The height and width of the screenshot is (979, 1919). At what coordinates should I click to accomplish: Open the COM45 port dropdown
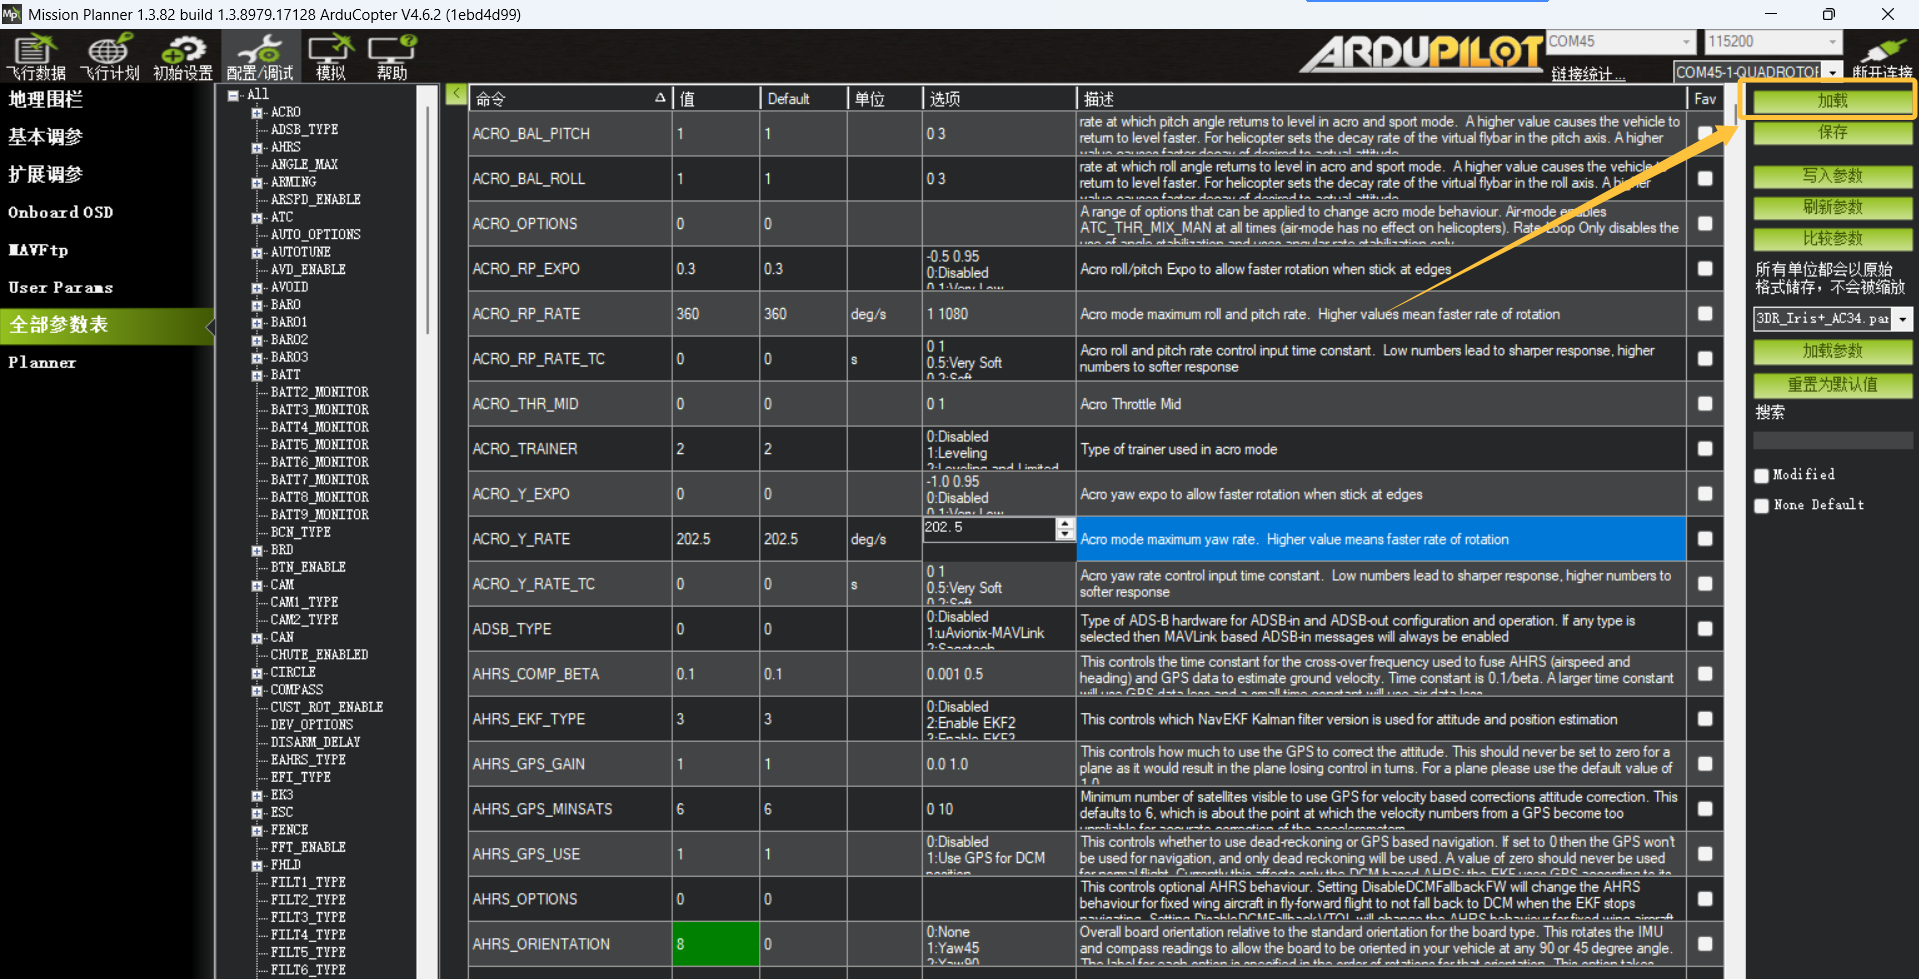coord(1686,42)
